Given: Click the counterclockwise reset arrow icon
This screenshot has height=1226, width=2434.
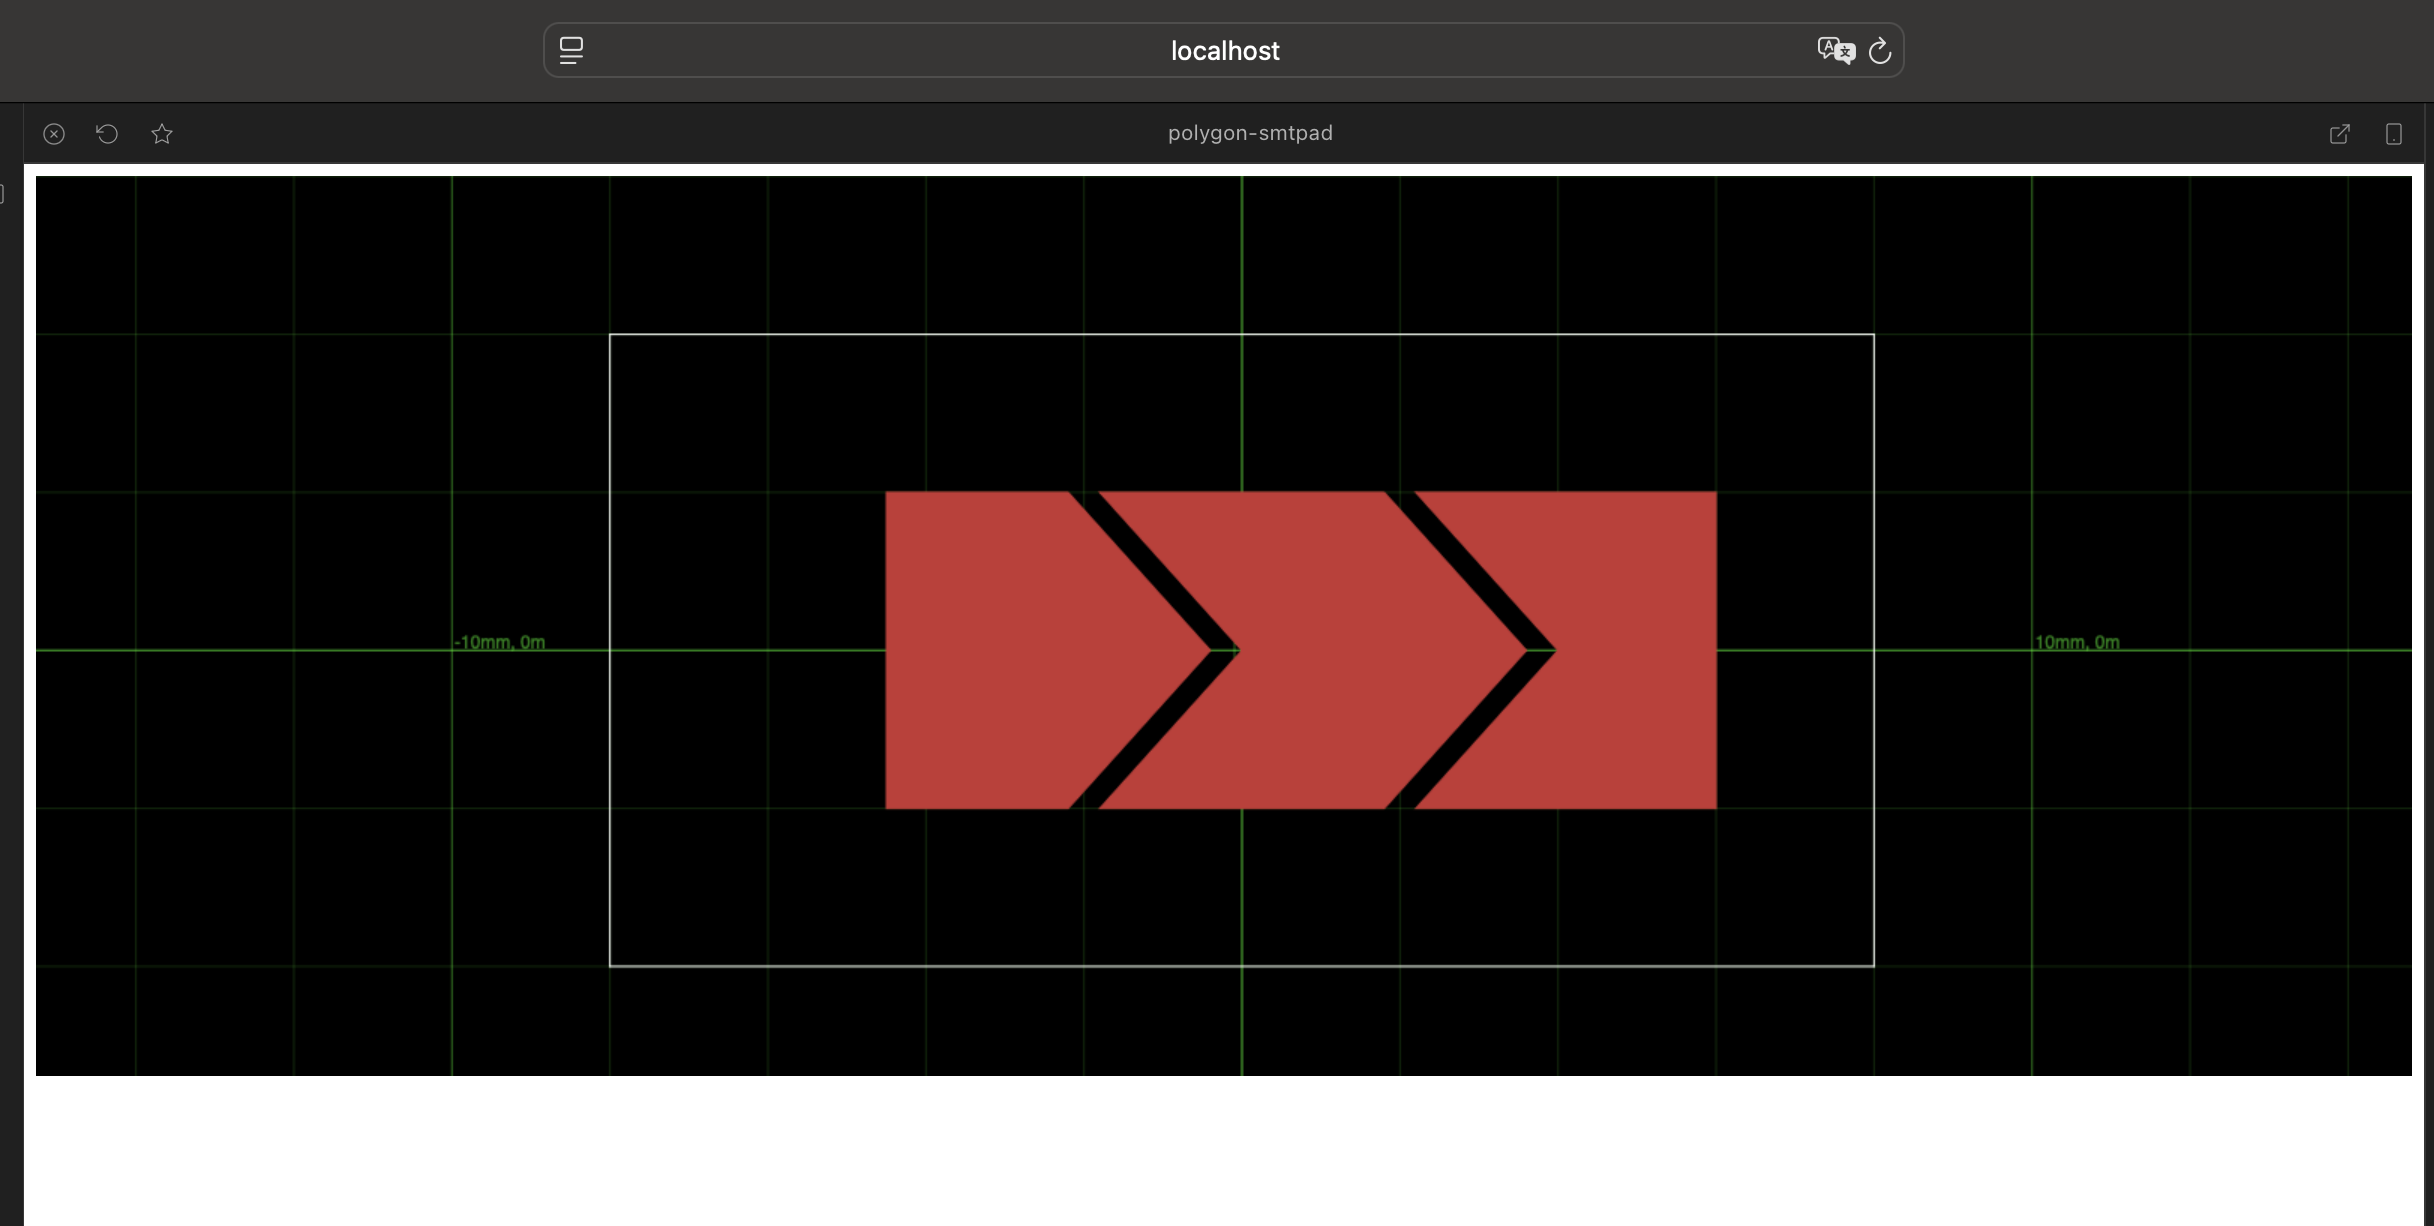Looking at the screenshot, I should 107,134.
